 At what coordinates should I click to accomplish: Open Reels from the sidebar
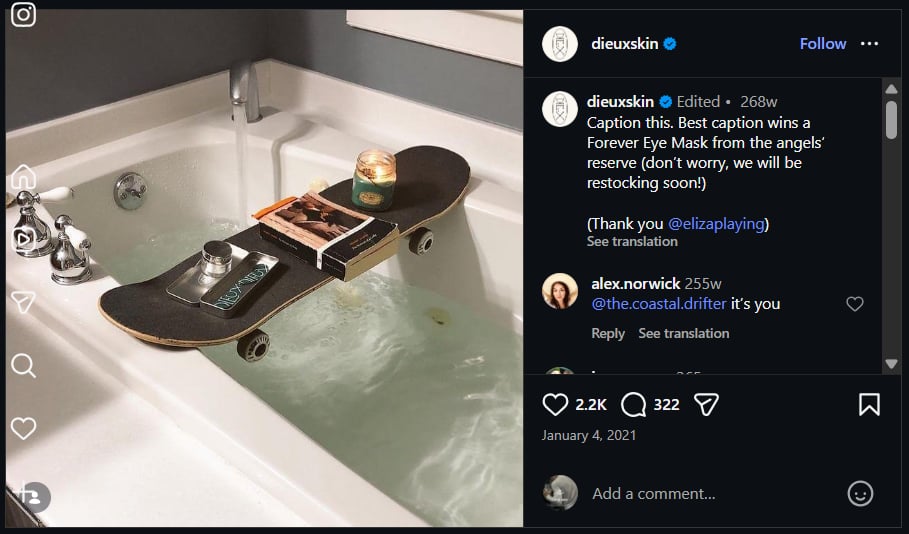point(23,239)
